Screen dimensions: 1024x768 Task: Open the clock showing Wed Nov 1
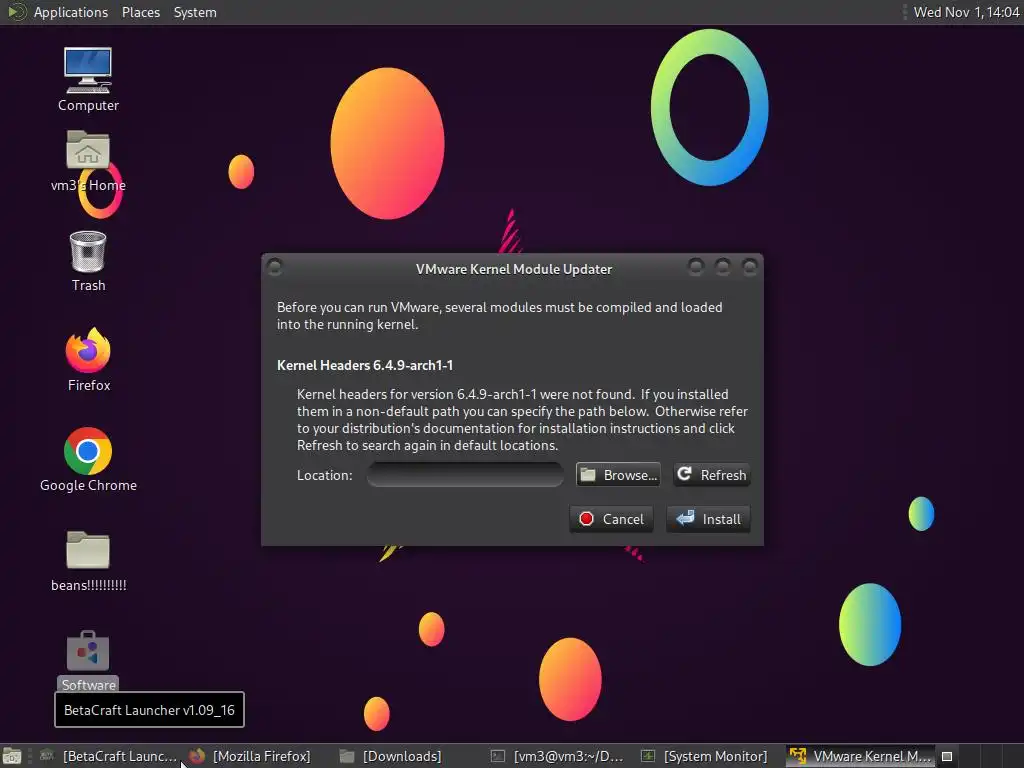967,12
